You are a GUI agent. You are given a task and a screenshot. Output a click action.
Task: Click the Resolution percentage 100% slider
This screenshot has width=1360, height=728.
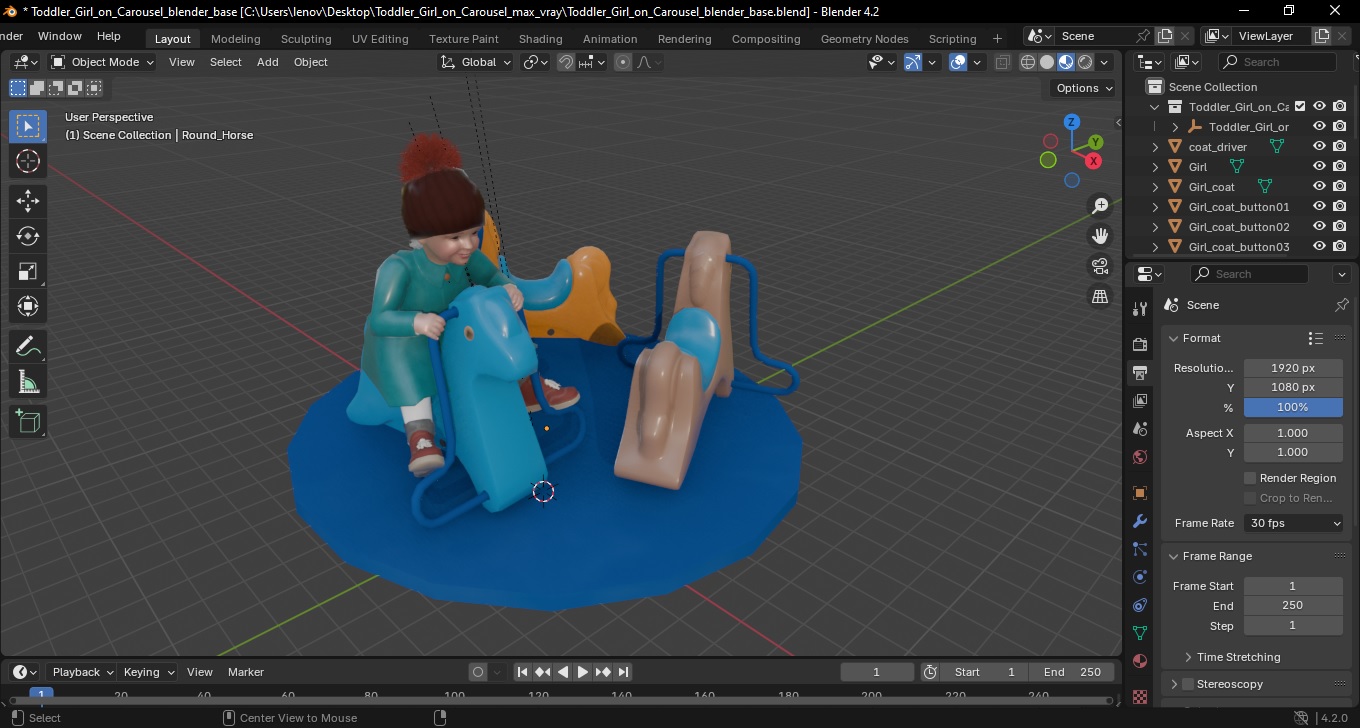tap(1293, 407)
